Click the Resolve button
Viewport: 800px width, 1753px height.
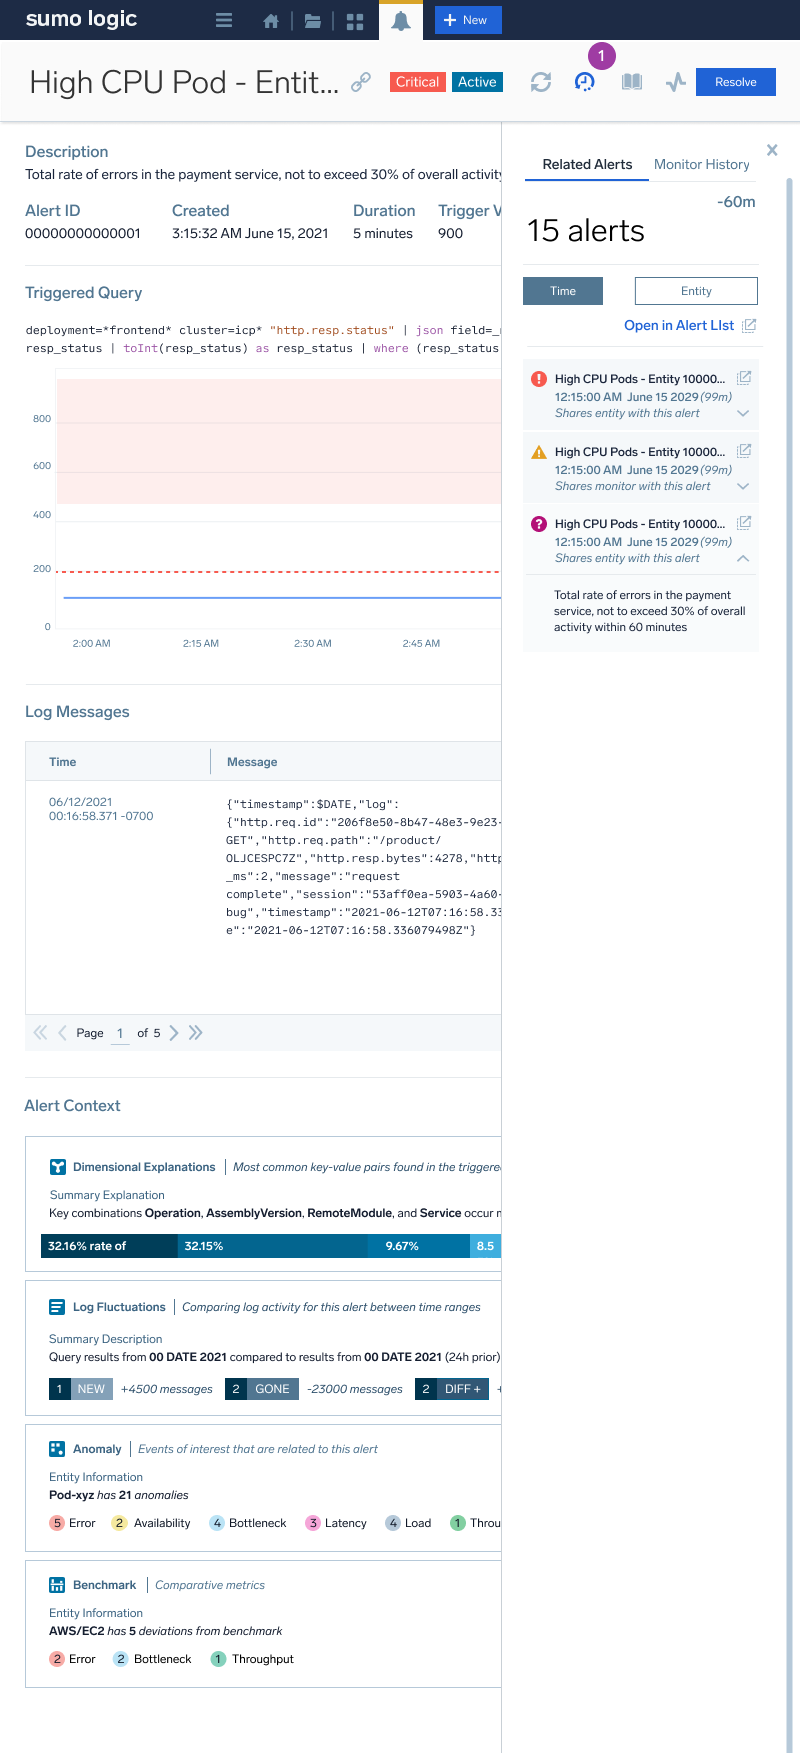click(736, 82)
